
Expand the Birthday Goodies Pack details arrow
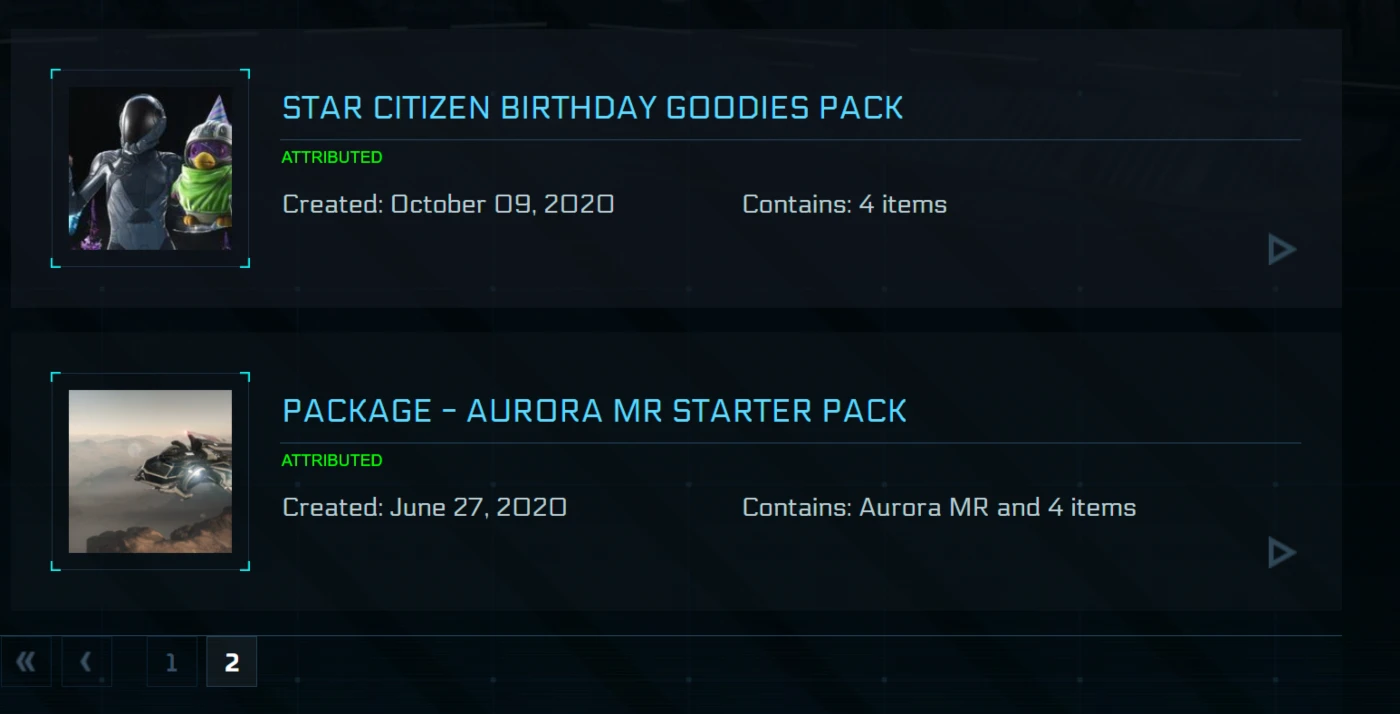tap(1282, 249)
